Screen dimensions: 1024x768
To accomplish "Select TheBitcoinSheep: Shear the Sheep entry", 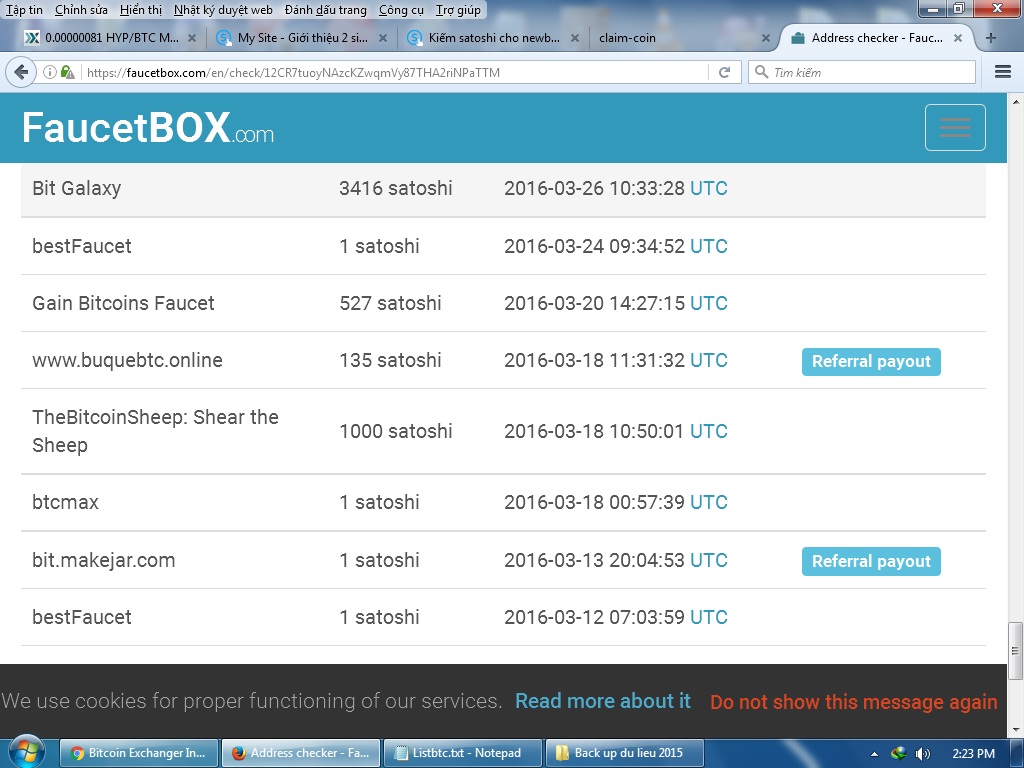I will tap(155, 431).
